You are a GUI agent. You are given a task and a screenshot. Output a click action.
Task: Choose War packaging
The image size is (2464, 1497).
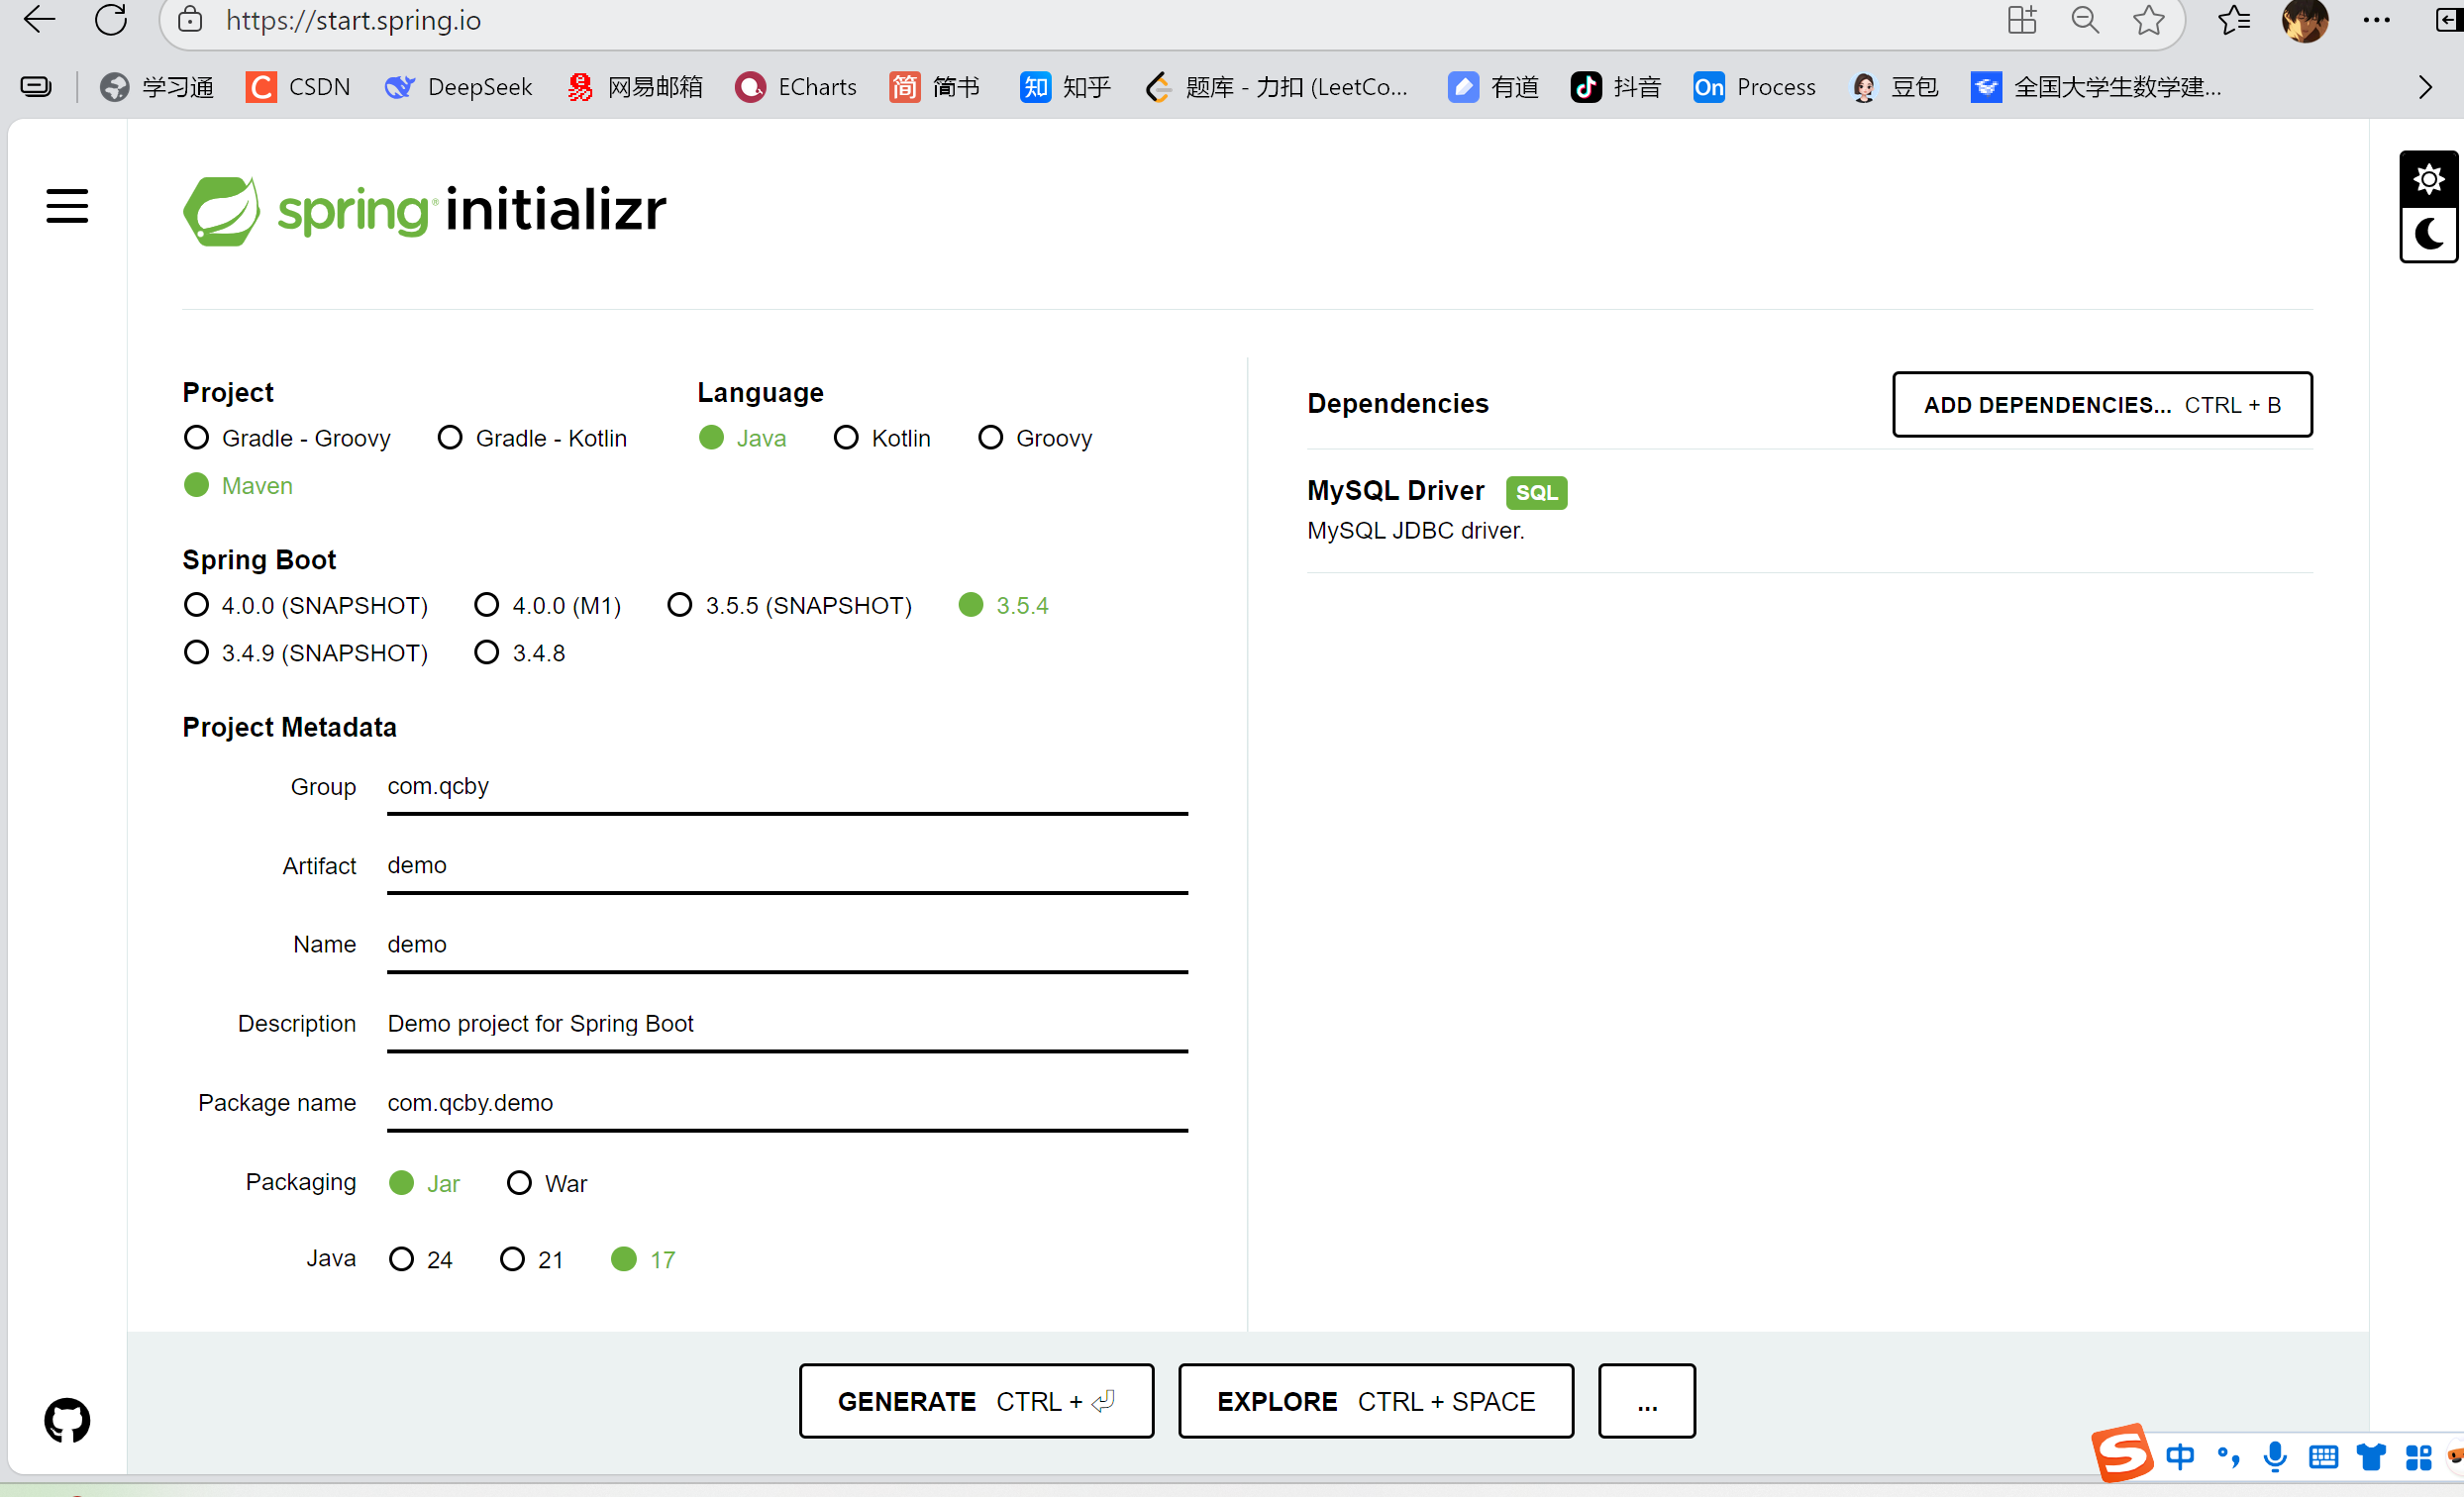[547, 1183]
